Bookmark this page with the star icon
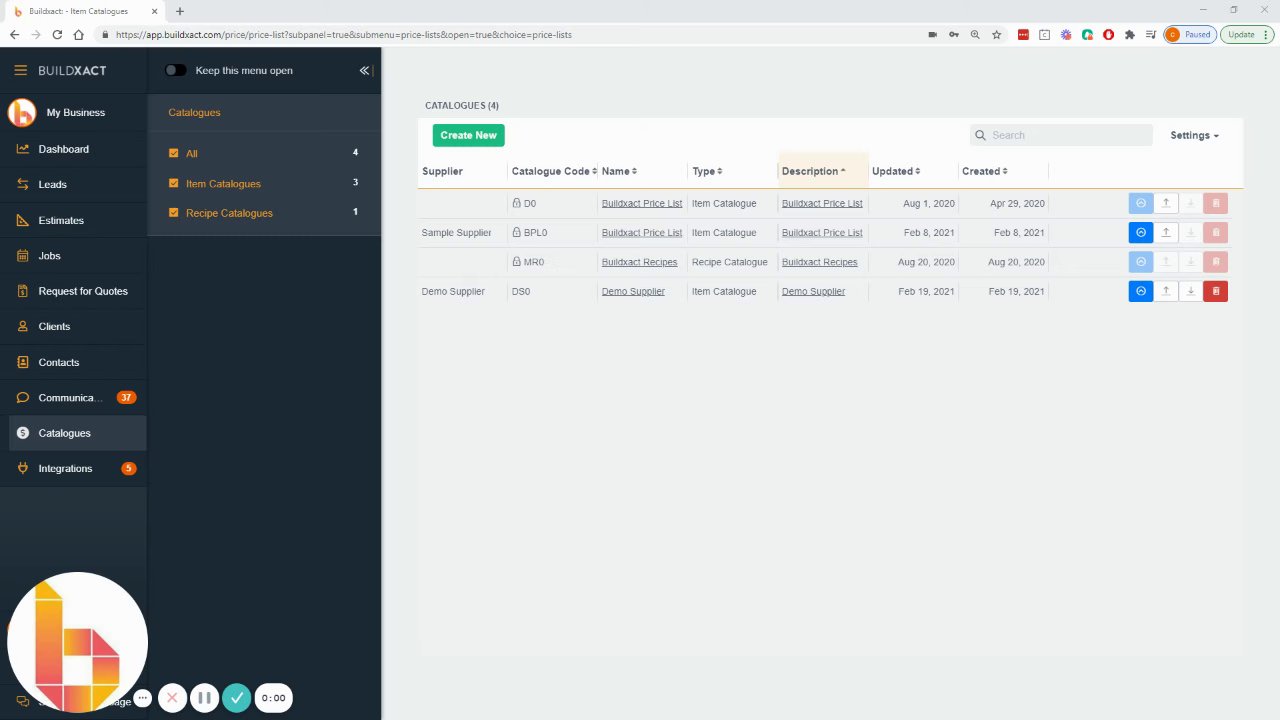This screenshot has height=720, width=1280. point(996,34)
